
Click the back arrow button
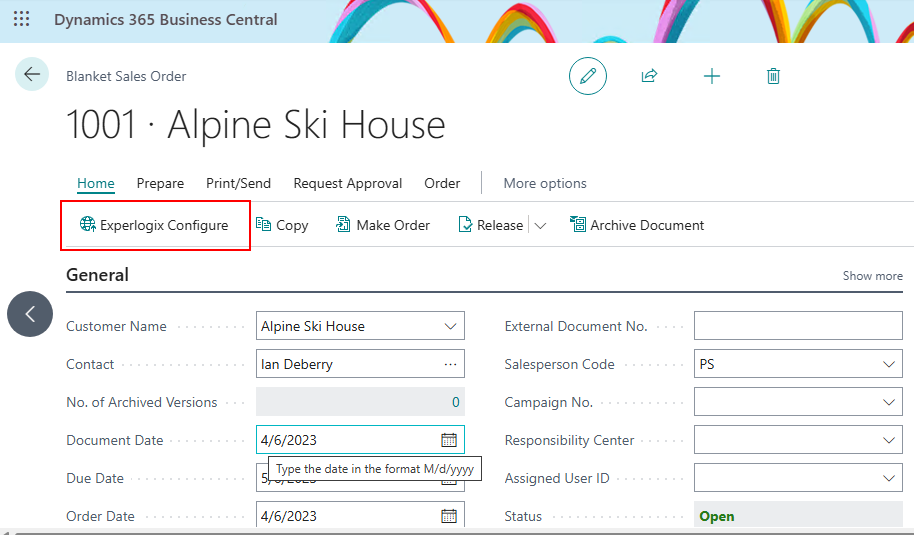click(31, 74)
